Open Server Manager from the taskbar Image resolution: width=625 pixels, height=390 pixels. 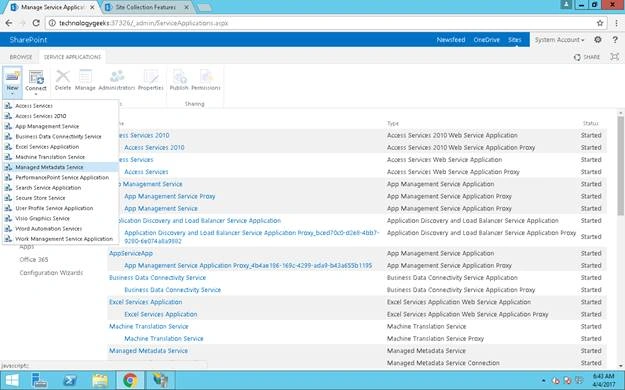pyautogui.click(x=39, y=380)
